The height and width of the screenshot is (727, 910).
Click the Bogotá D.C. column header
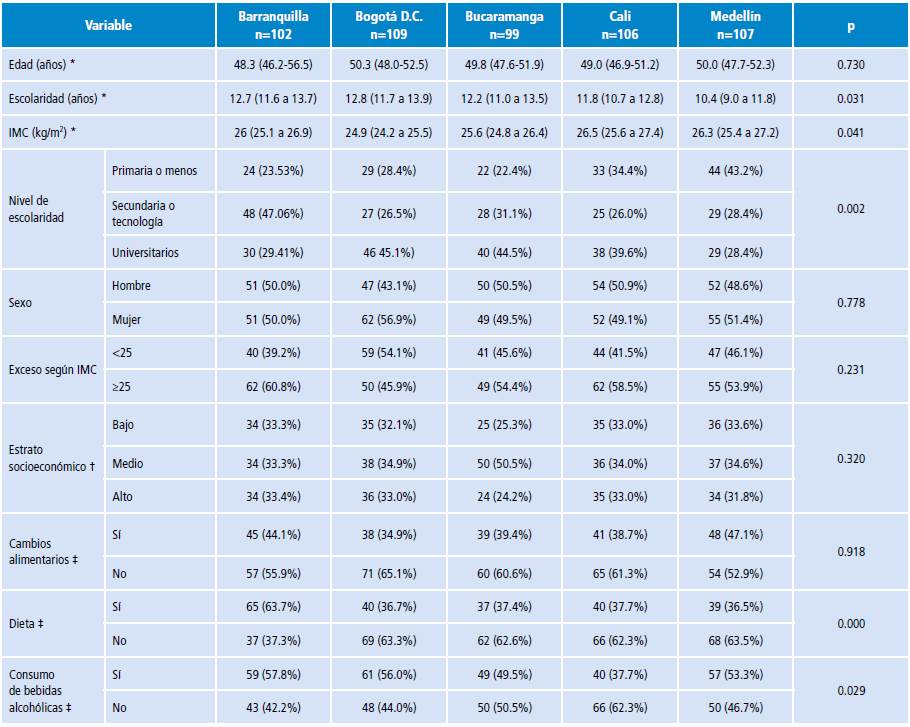pos(389,25)
